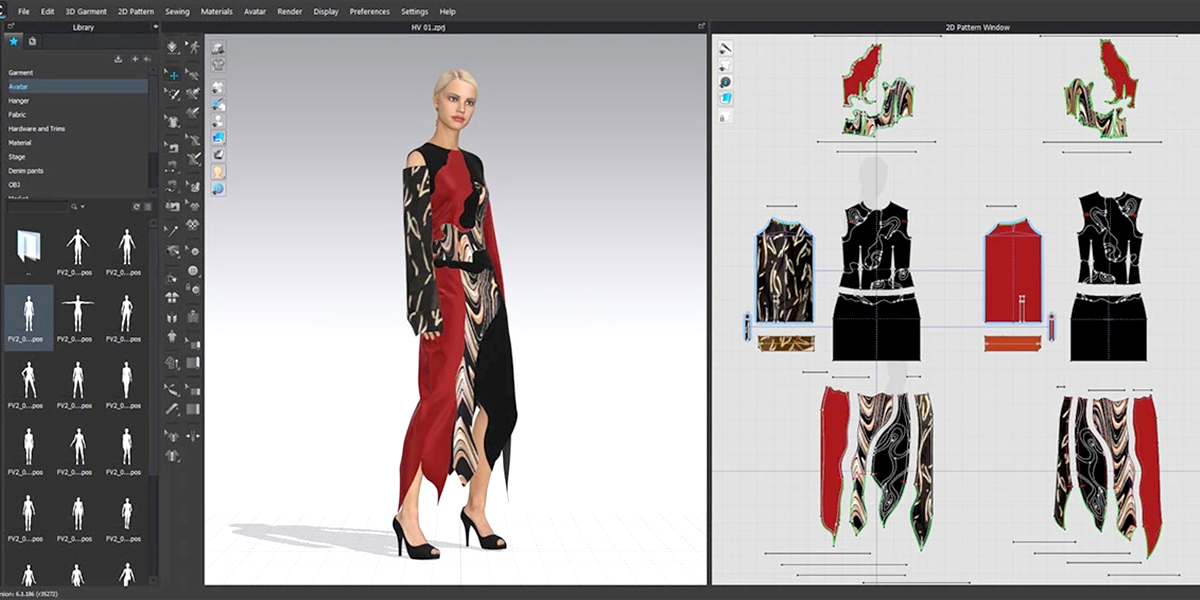Toggle the blue textured surface display in 3D view

218,137
